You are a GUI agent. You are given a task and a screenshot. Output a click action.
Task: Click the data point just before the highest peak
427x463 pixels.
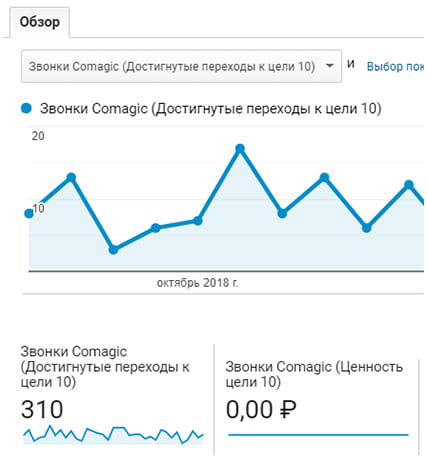point(198,221)
